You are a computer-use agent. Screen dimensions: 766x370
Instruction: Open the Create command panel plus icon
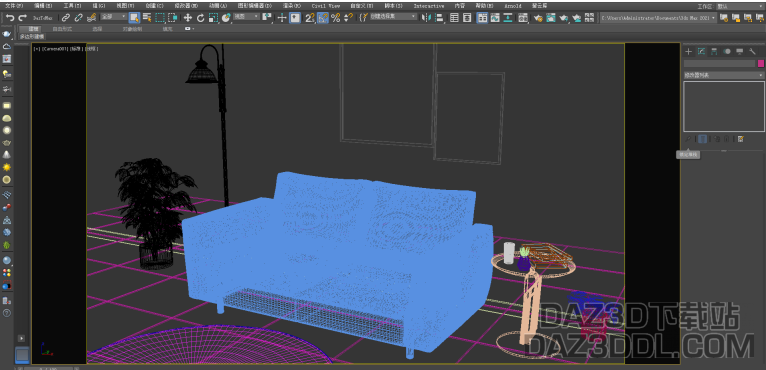[689, 51]
